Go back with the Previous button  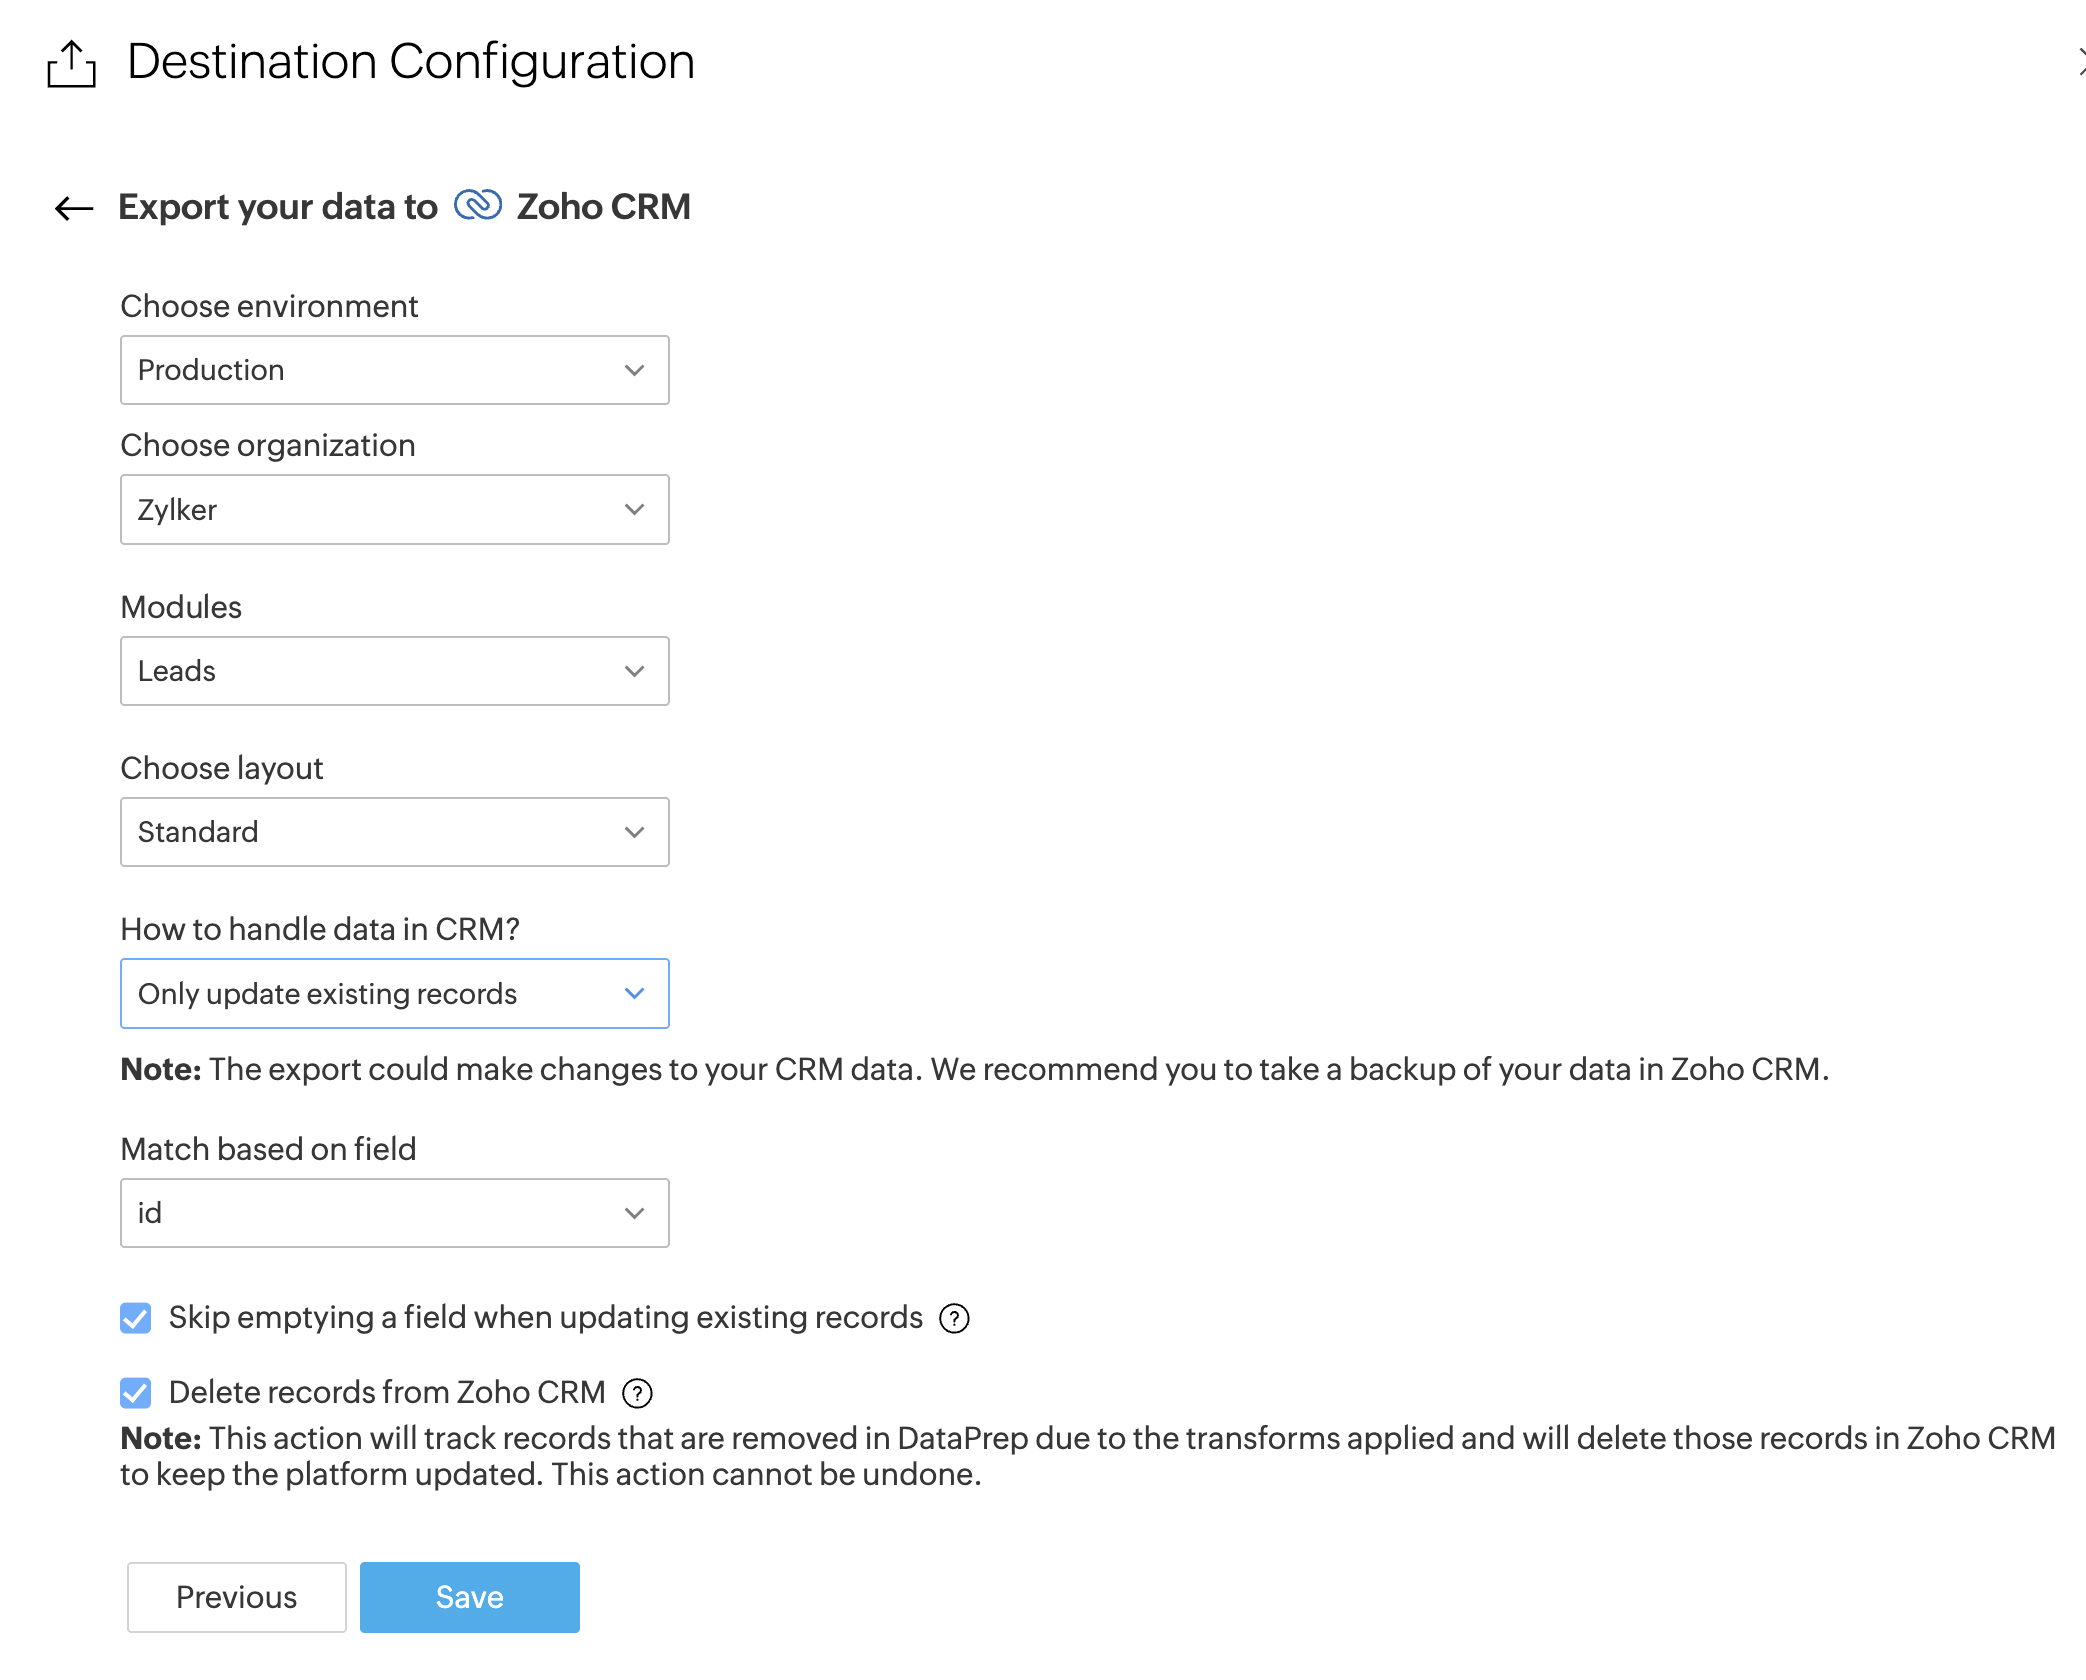237,1597
